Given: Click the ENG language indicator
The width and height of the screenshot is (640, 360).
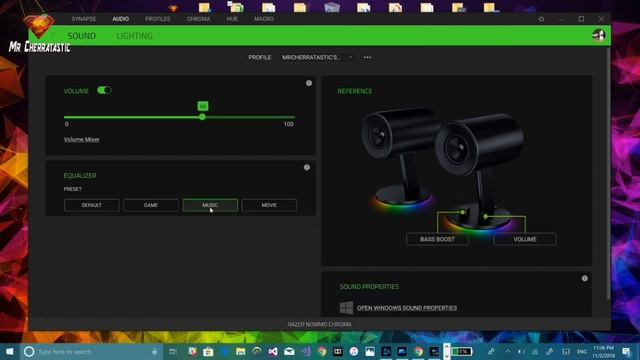Looking at the screenshot, I should [582, 351].
